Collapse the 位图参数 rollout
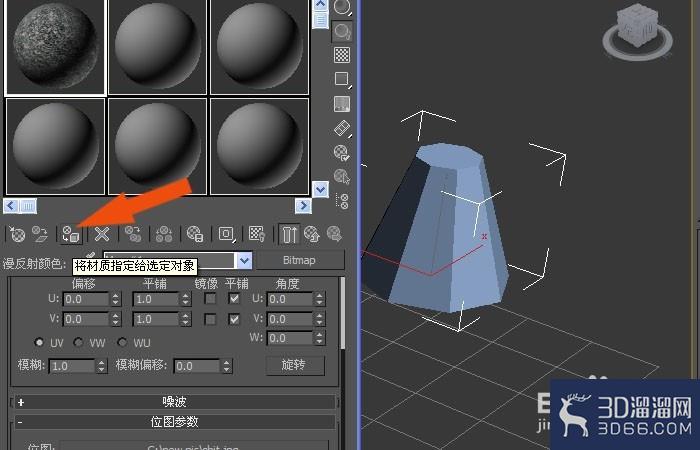Viewport: 700px width, 450px height. click(x=174, y=422)
